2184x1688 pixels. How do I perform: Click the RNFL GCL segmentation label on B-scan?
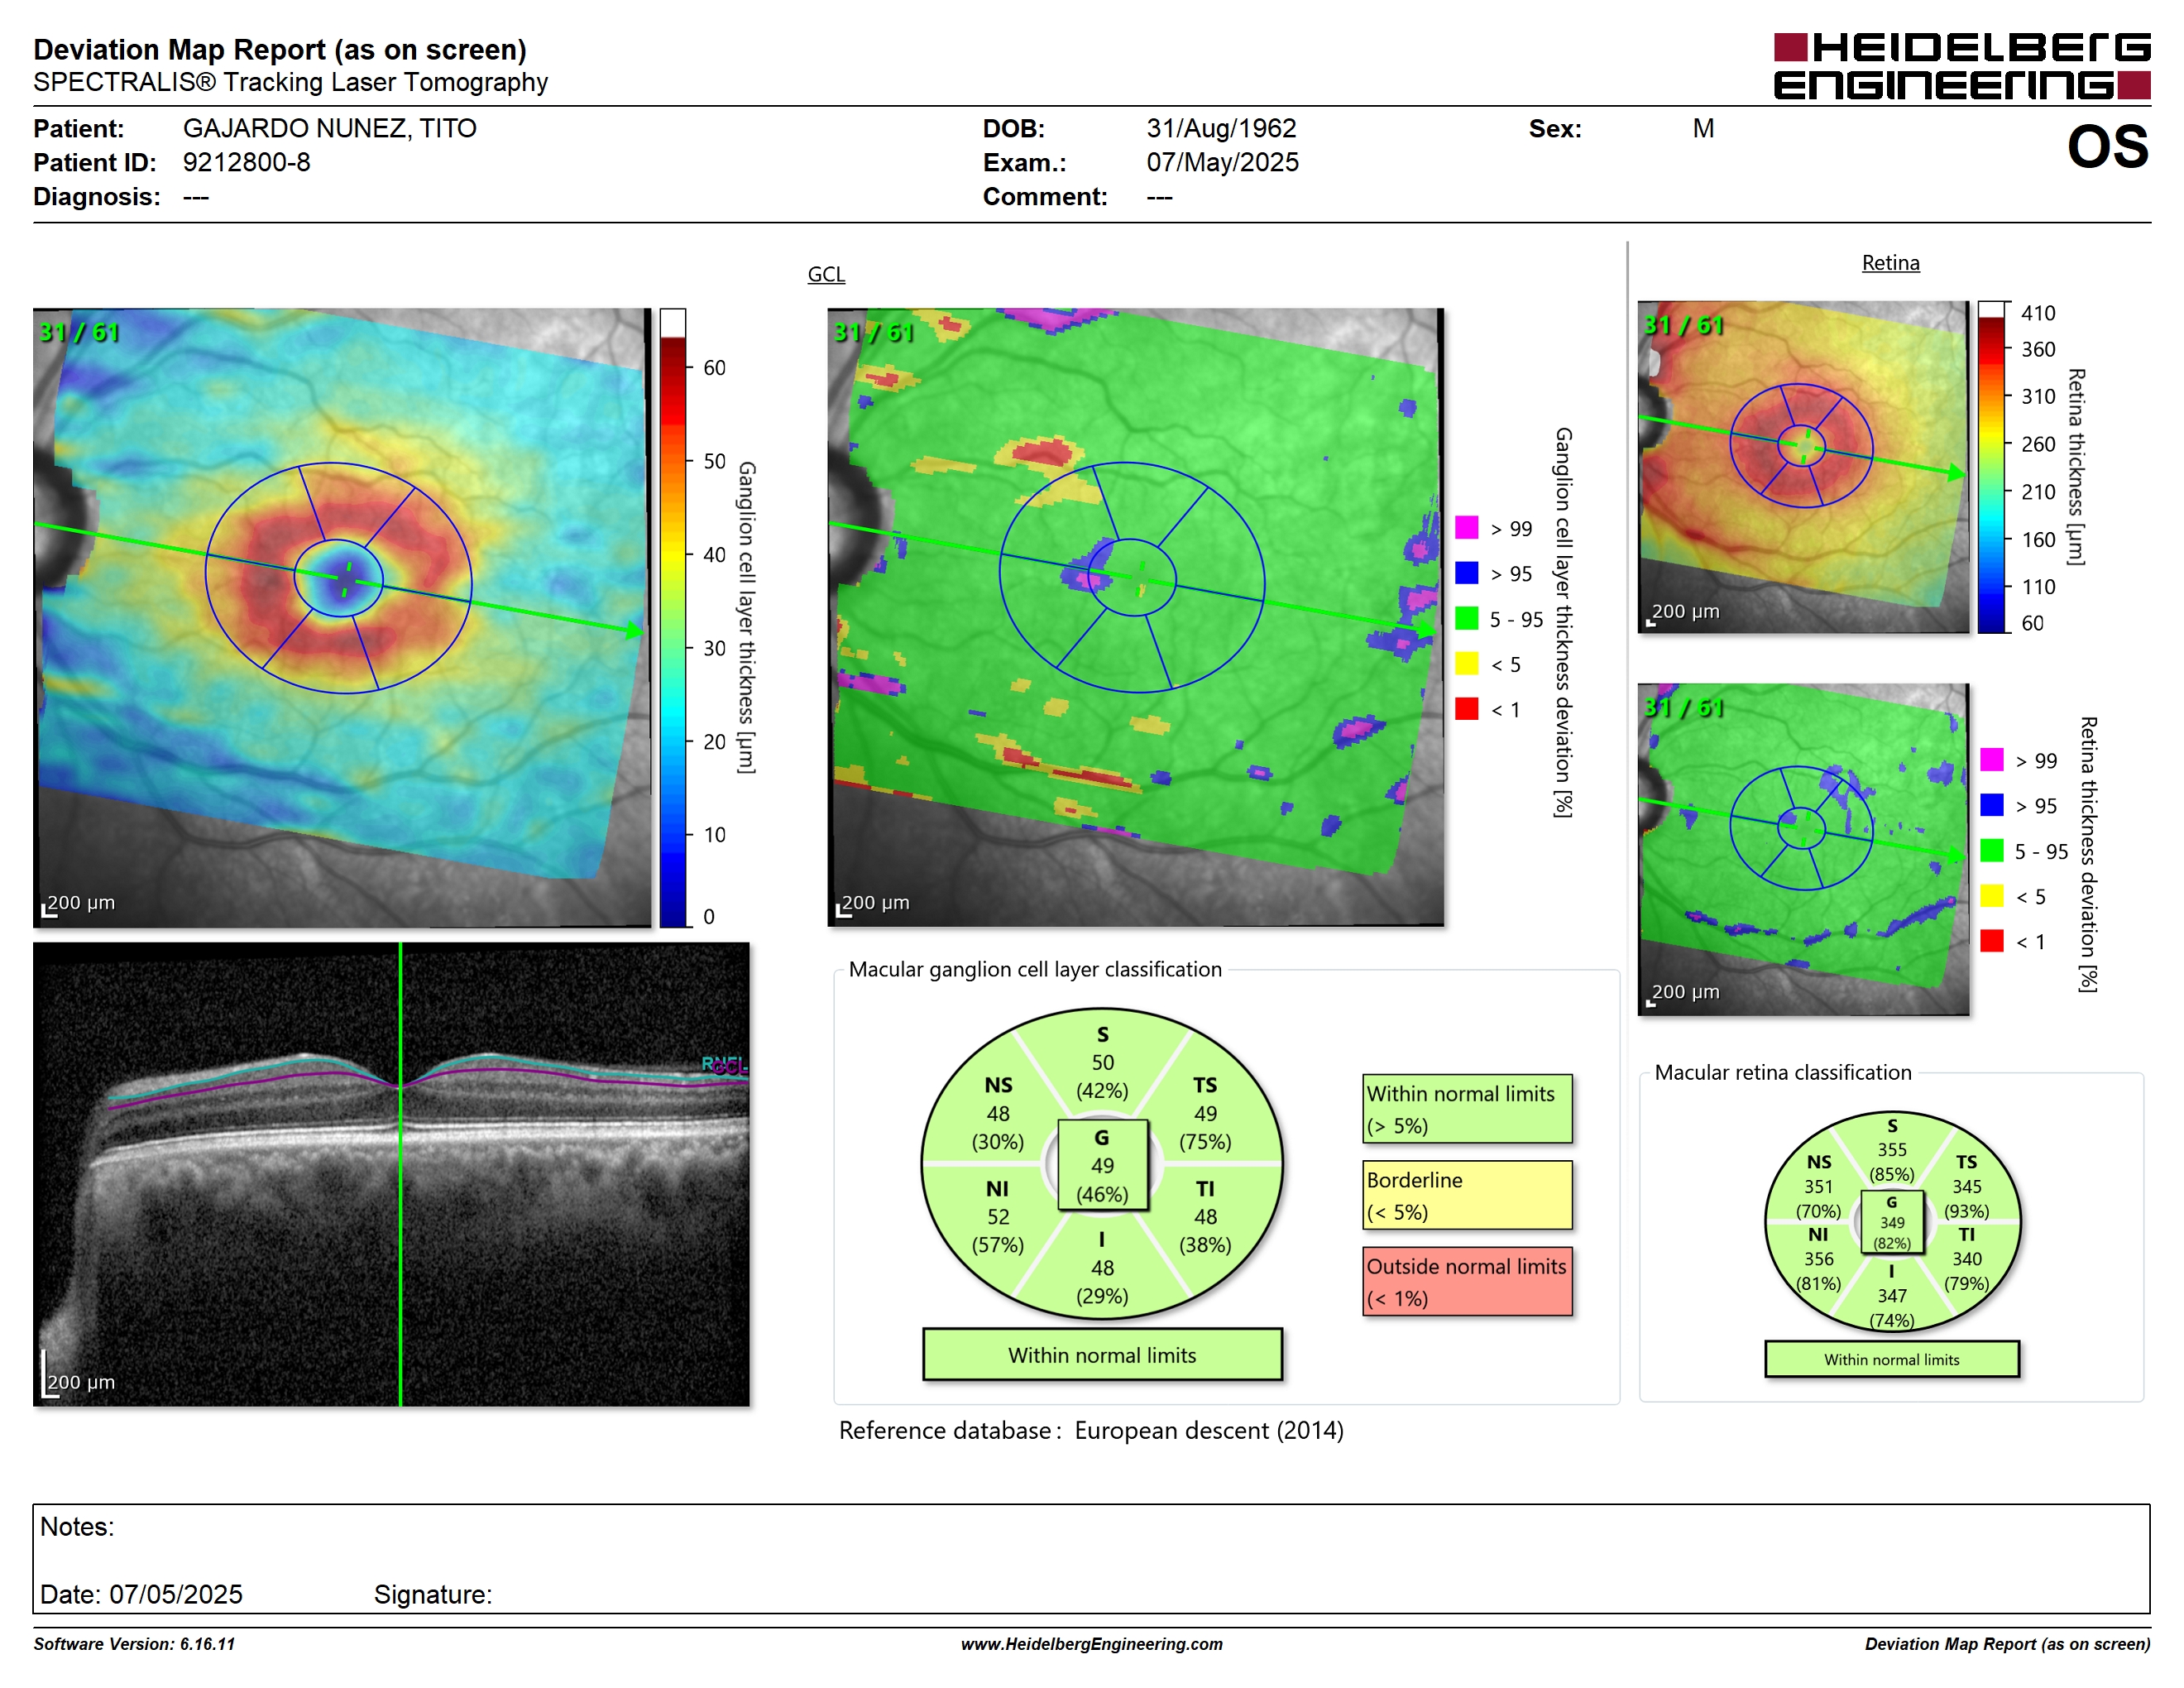725,1066
